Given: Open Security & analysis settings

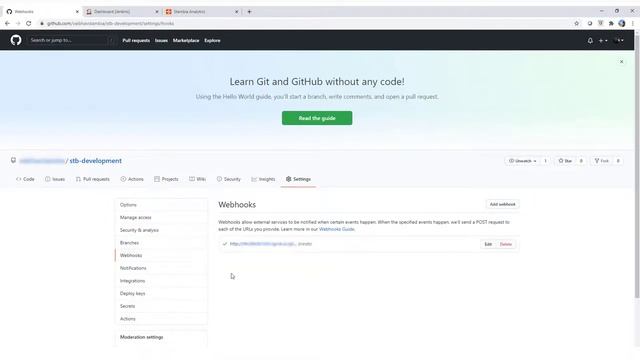Looking at the screenshot, I should click(161, 230).
